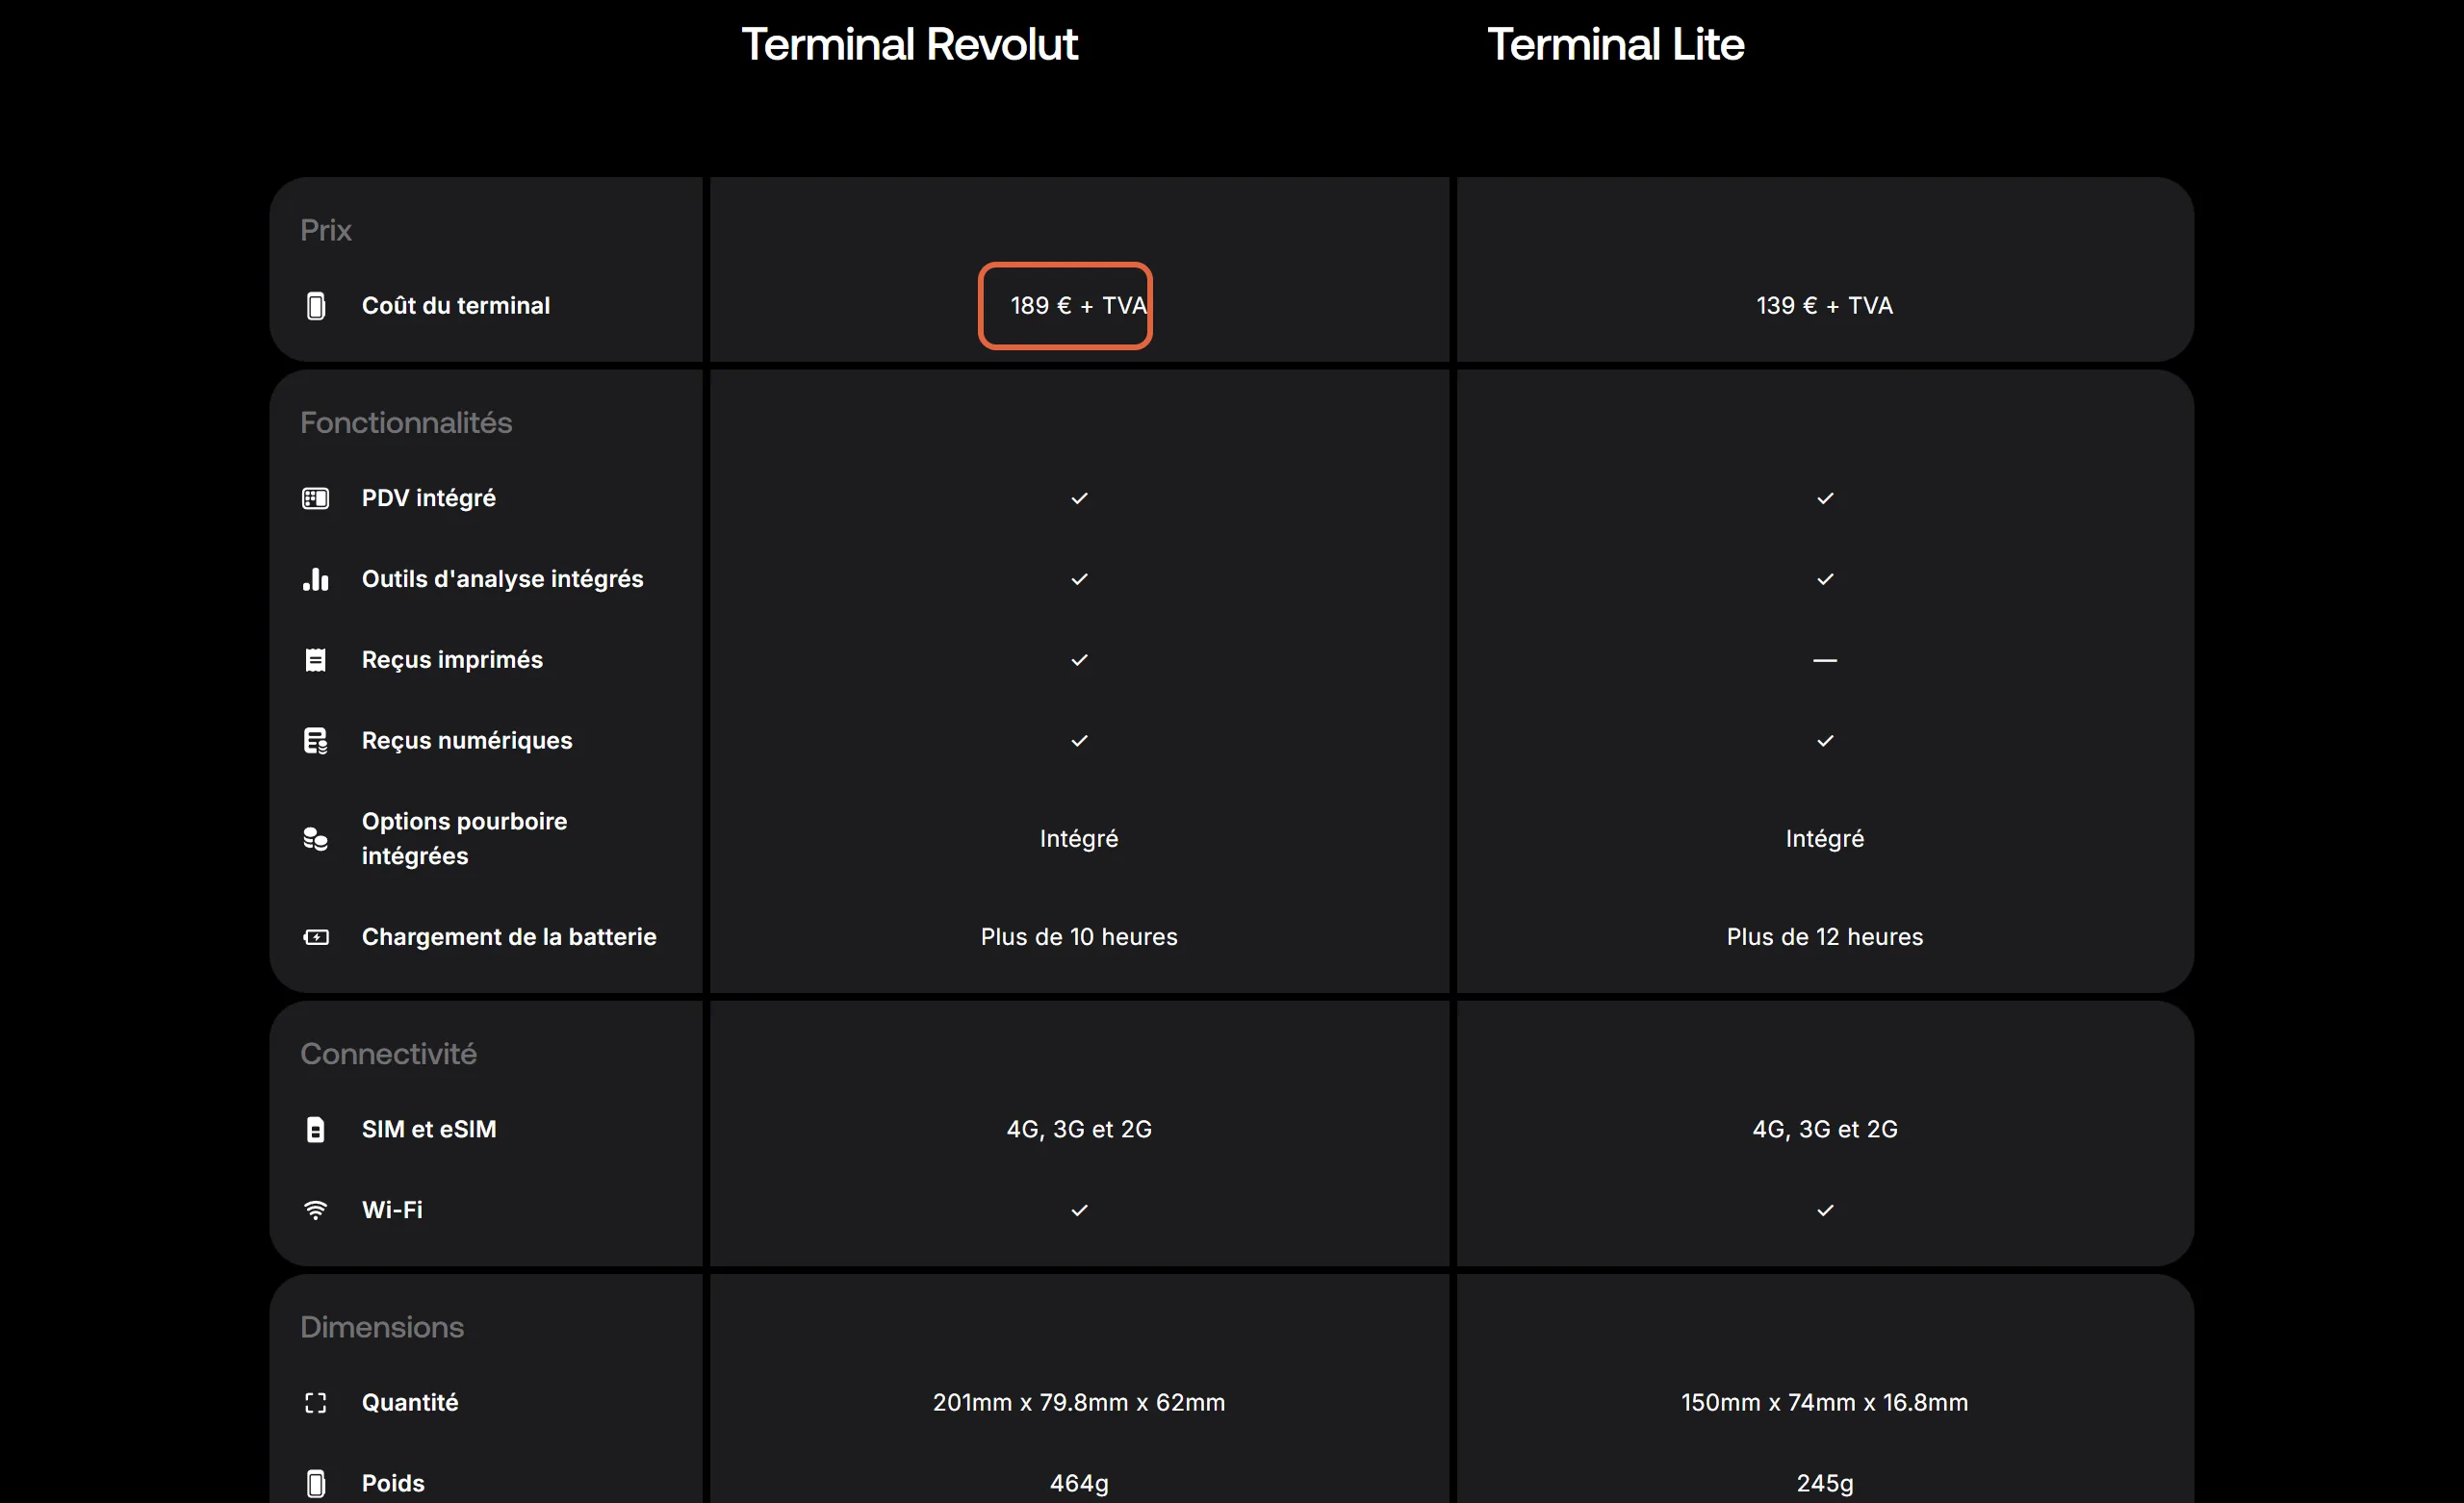Click the PDV intégré checkmark under Terminal Lite
Image resolution: width=2464 pixels, height=1503 pixels.
pos(1825,498)
